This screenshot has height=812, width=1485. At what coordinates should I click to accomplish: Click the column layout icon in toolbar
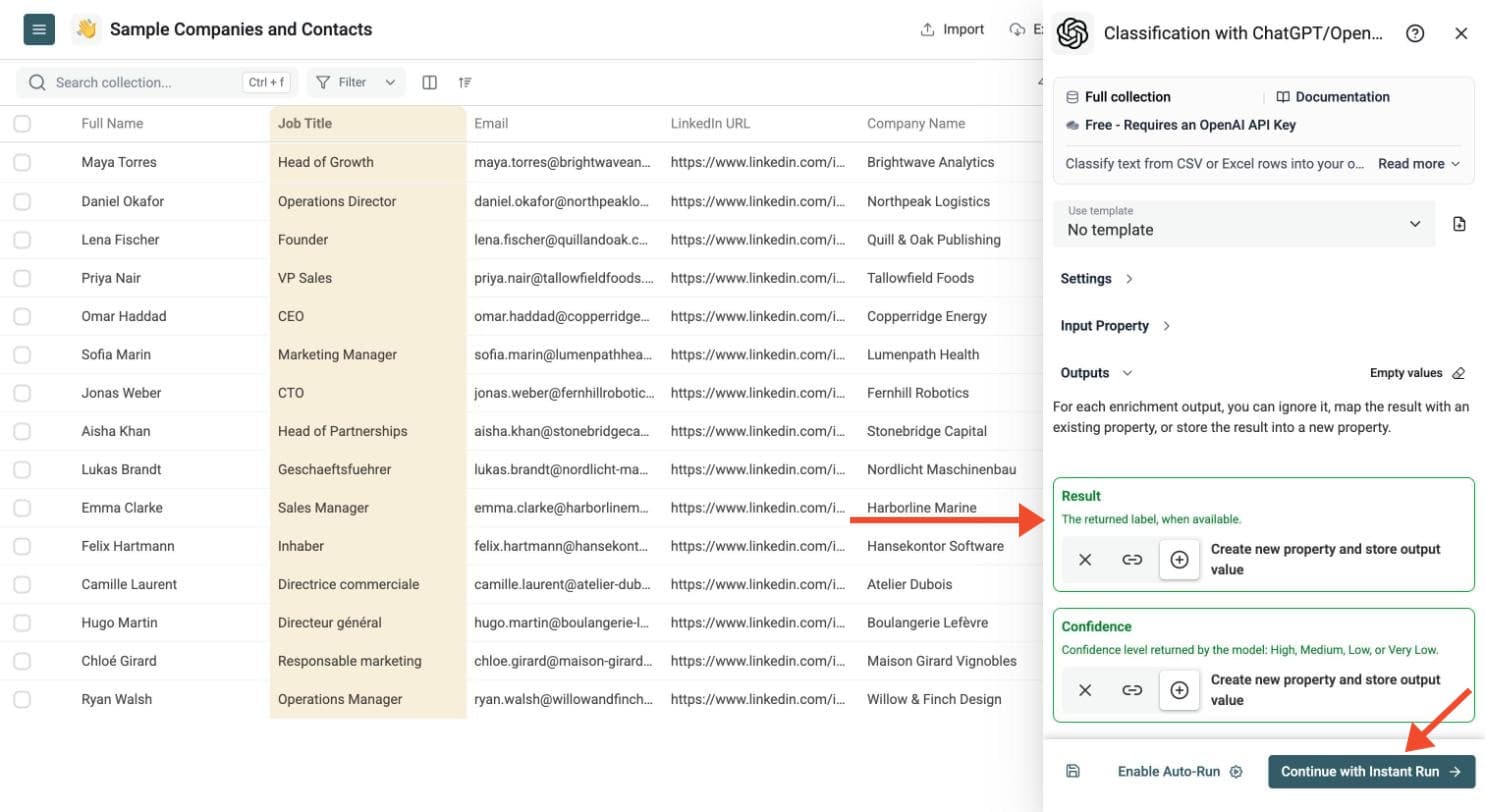tap(430, 82)
